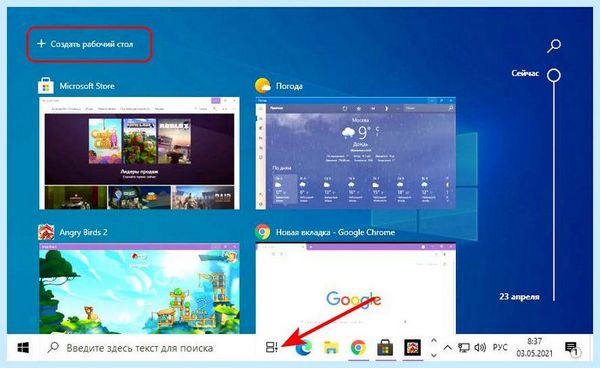Click the Chrome icon beside 'Новая вкладка' title
Viewport: 600px width, 368px height.
click(x=262, y=232)
